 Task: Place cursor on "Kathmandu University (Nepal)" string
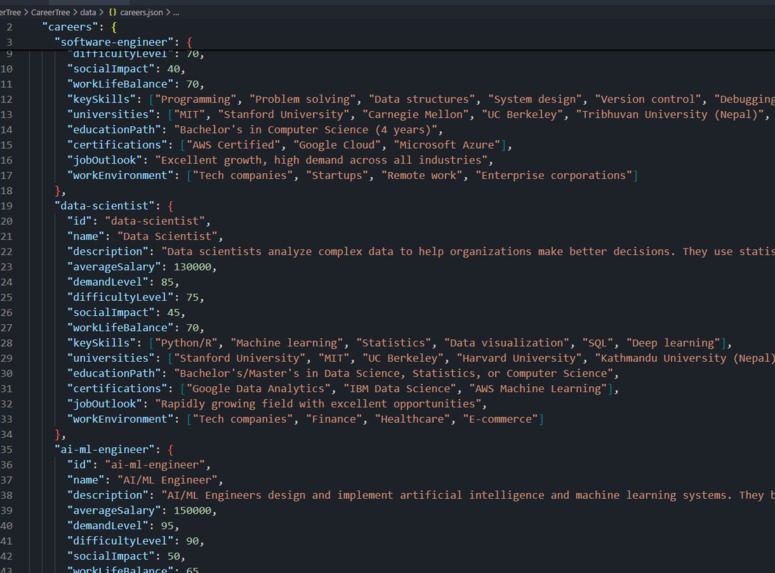(x=686, y=358)
